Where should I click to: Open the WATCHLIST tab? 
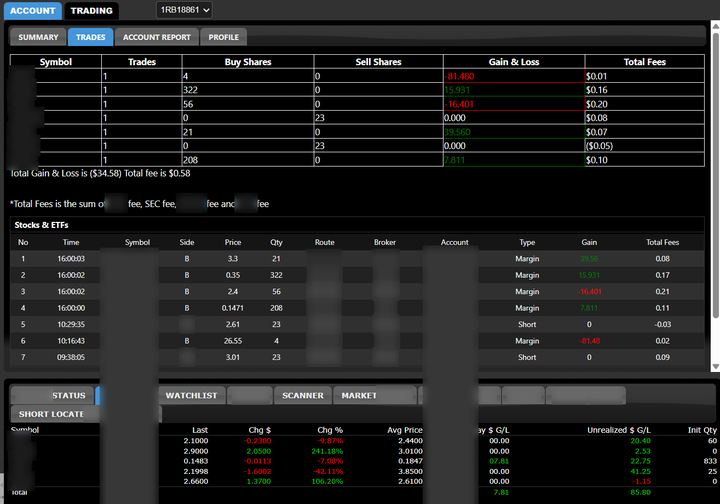191,396
